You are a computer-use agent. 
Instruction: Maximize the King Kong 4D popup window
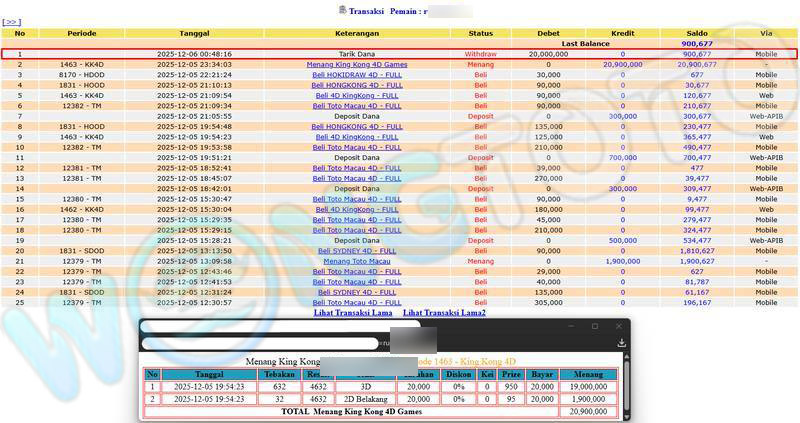click(594, 326)
